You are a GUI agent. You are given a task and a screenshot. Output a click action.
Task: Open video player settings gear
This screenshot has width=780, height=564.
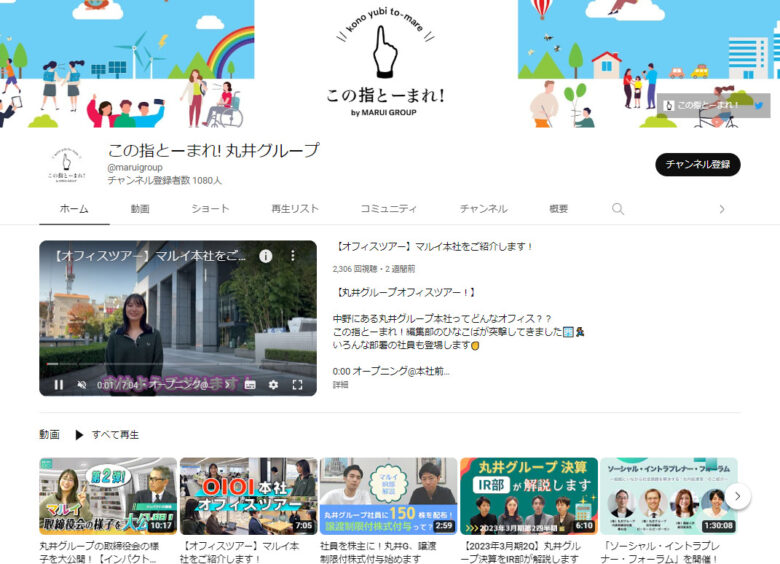click(273, 384)
